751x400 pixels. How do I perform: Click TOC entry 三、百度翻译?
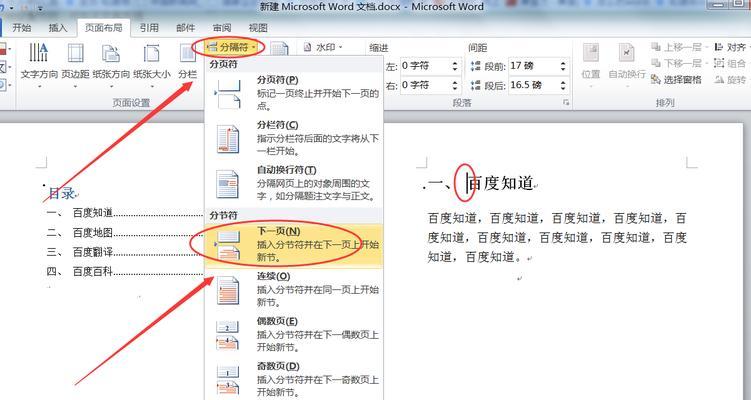(x=124, y=252)
